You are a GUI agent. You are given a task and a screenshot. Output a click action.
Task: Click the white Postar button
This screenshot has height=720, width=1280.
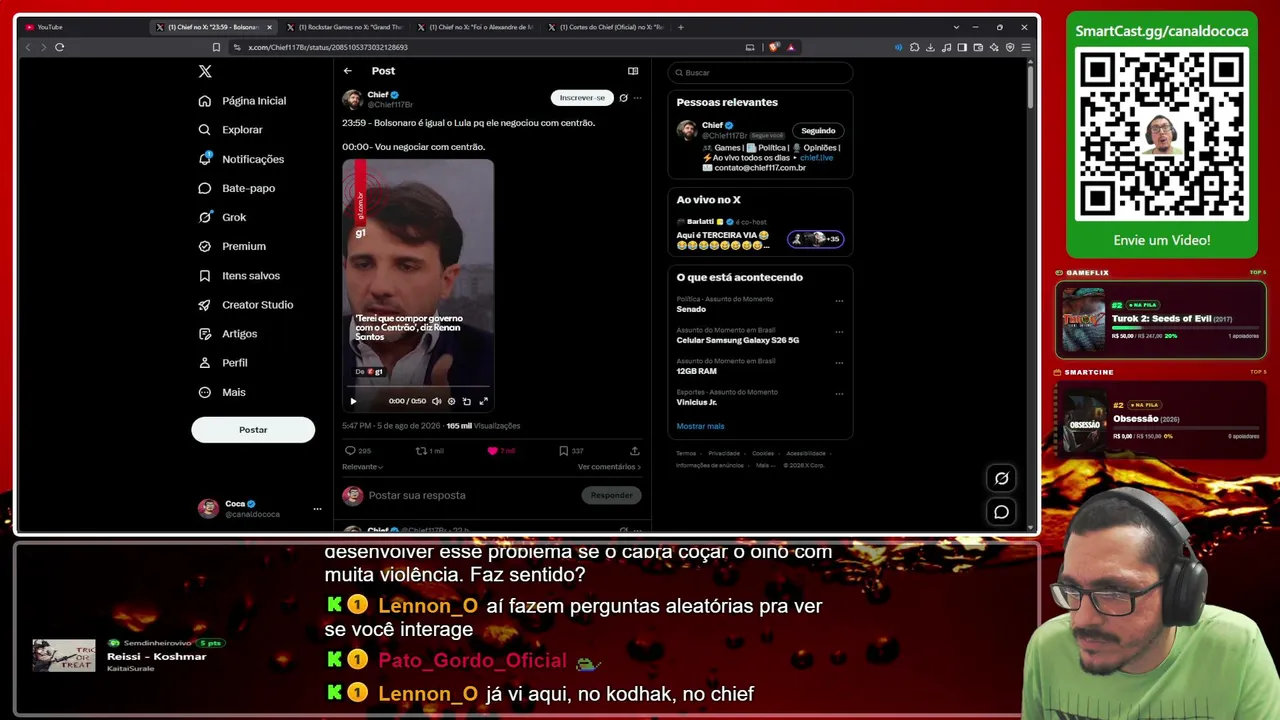[253, 430]
